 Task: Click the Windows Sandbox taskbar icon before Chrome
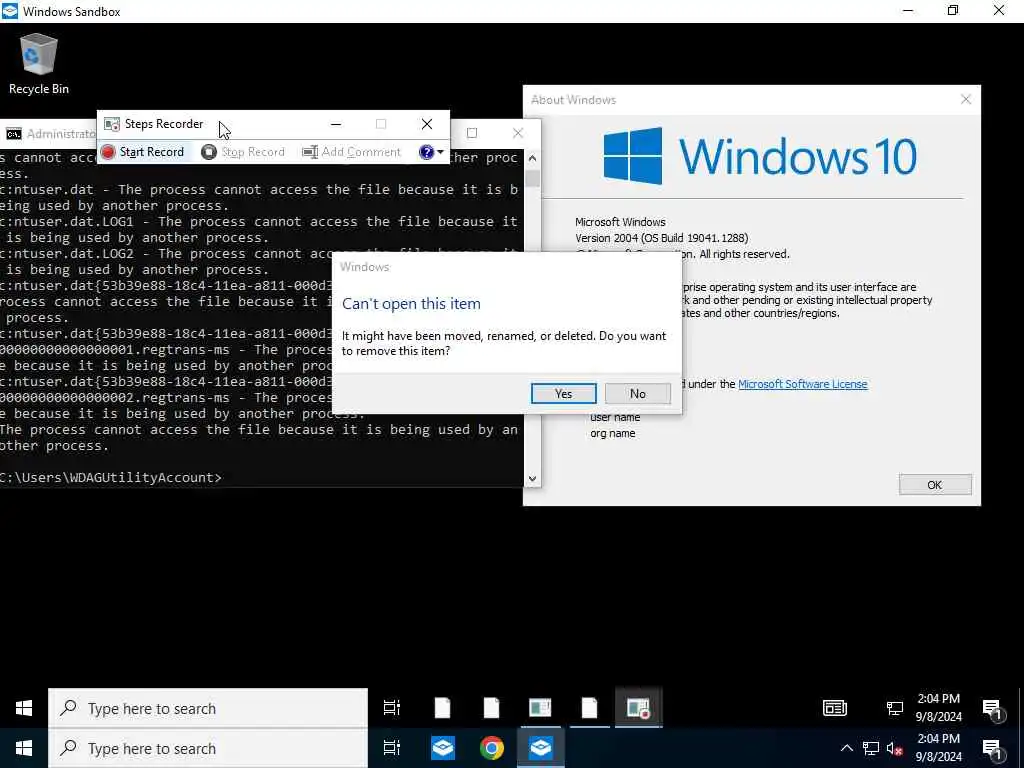pos(443,748)
